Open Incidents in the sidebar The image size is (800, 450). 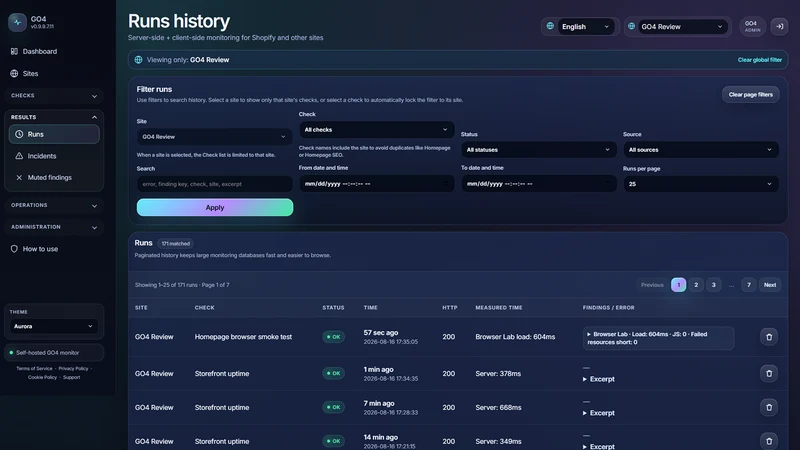pos(54,156)
